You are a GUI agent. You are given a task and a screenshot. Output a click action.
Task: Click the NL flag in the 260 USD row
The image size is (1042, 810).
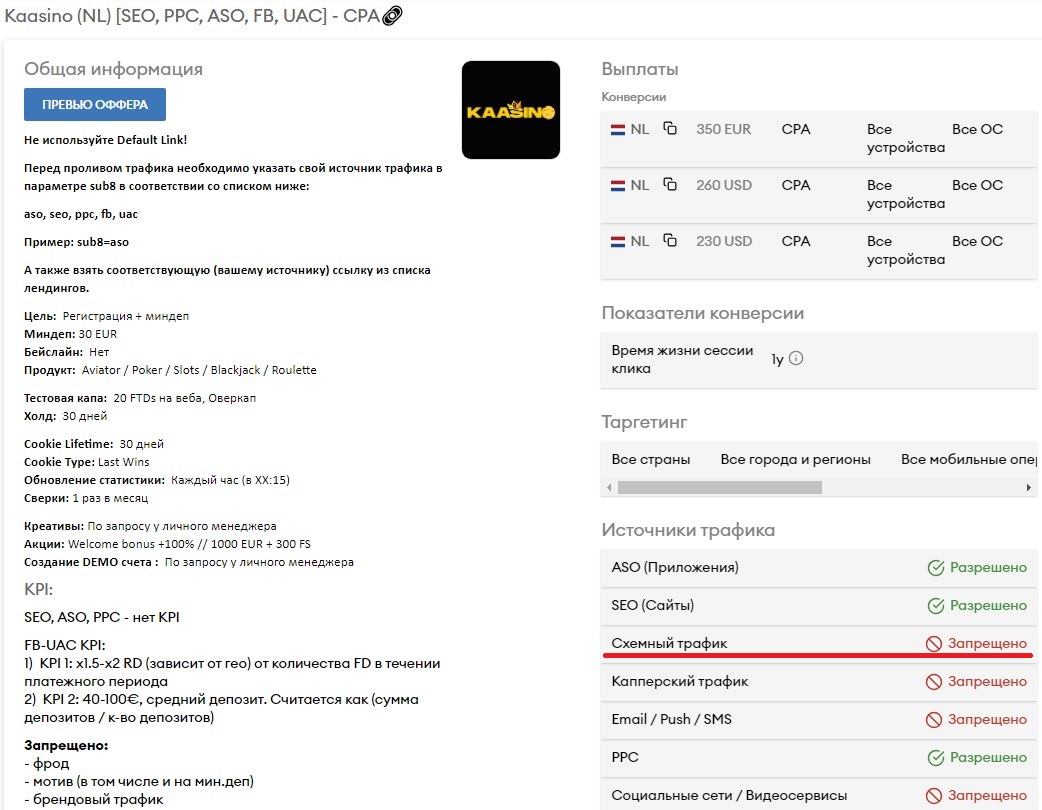pyautogui.click(x=618, y=185)
